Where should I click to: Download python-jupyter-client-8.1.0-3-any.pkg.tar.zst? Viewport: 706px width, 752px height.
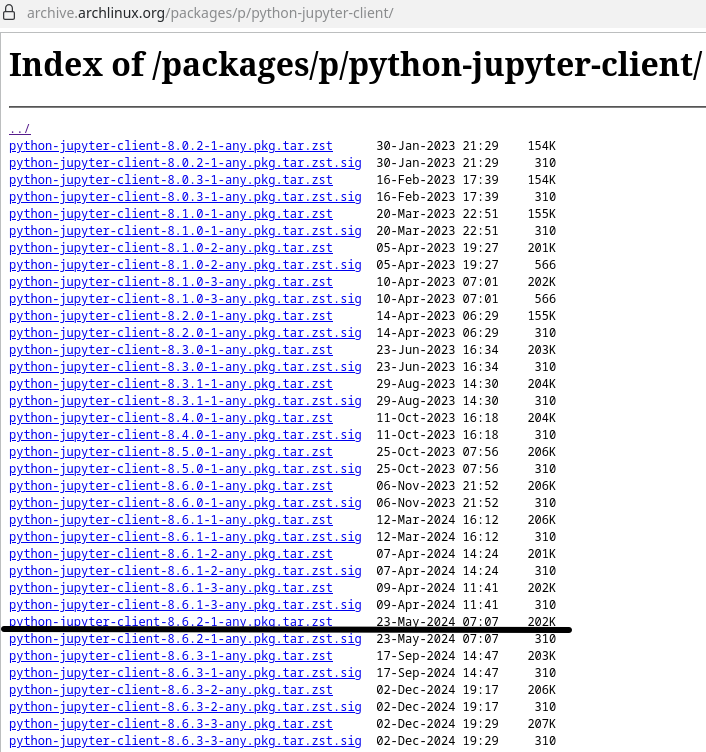click(x=171, y=282)
